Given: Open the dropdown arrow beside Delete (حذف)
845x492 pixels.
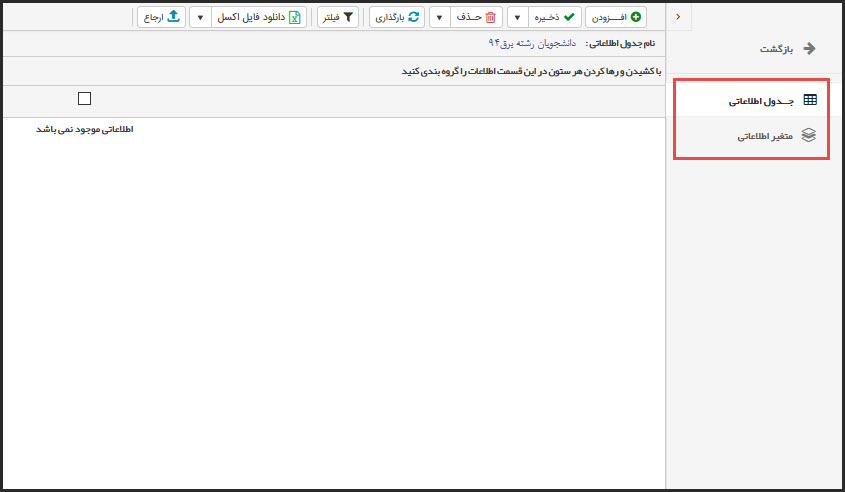Looking at the screenshot, I should [x=439, y=17].
